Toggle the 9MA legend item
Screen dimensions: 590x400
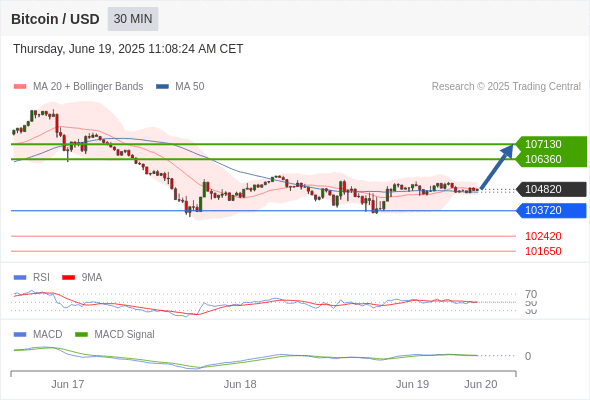[x=82, y=277]
